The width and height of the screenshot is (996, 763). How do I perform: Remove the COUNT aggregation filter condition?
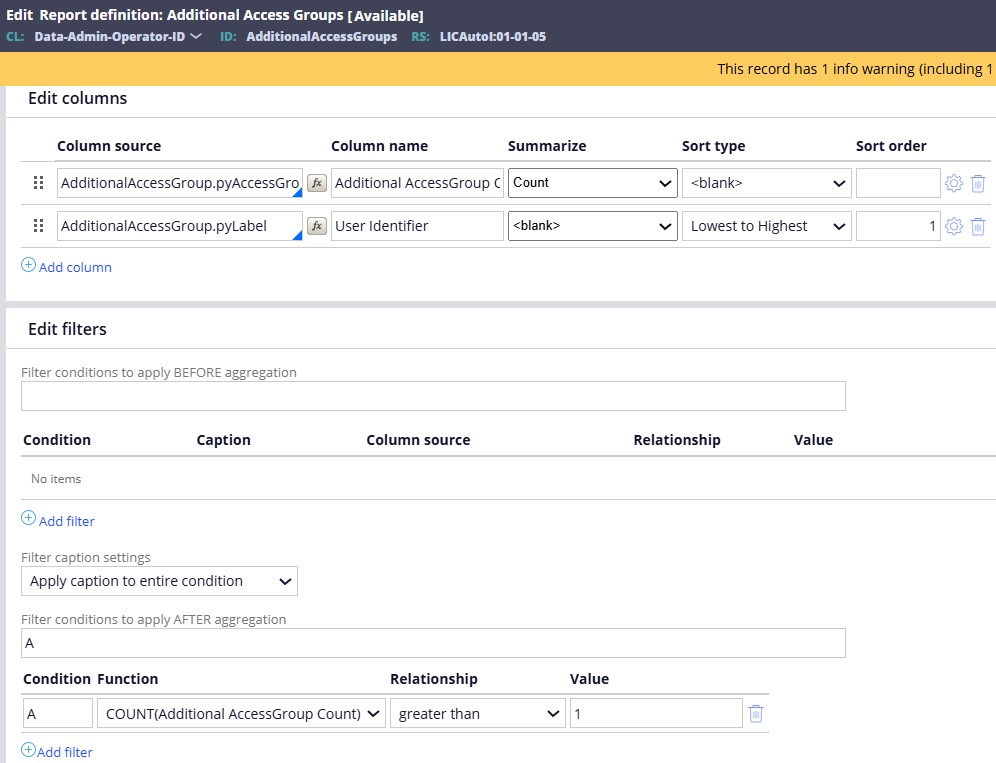coord(755,713)
